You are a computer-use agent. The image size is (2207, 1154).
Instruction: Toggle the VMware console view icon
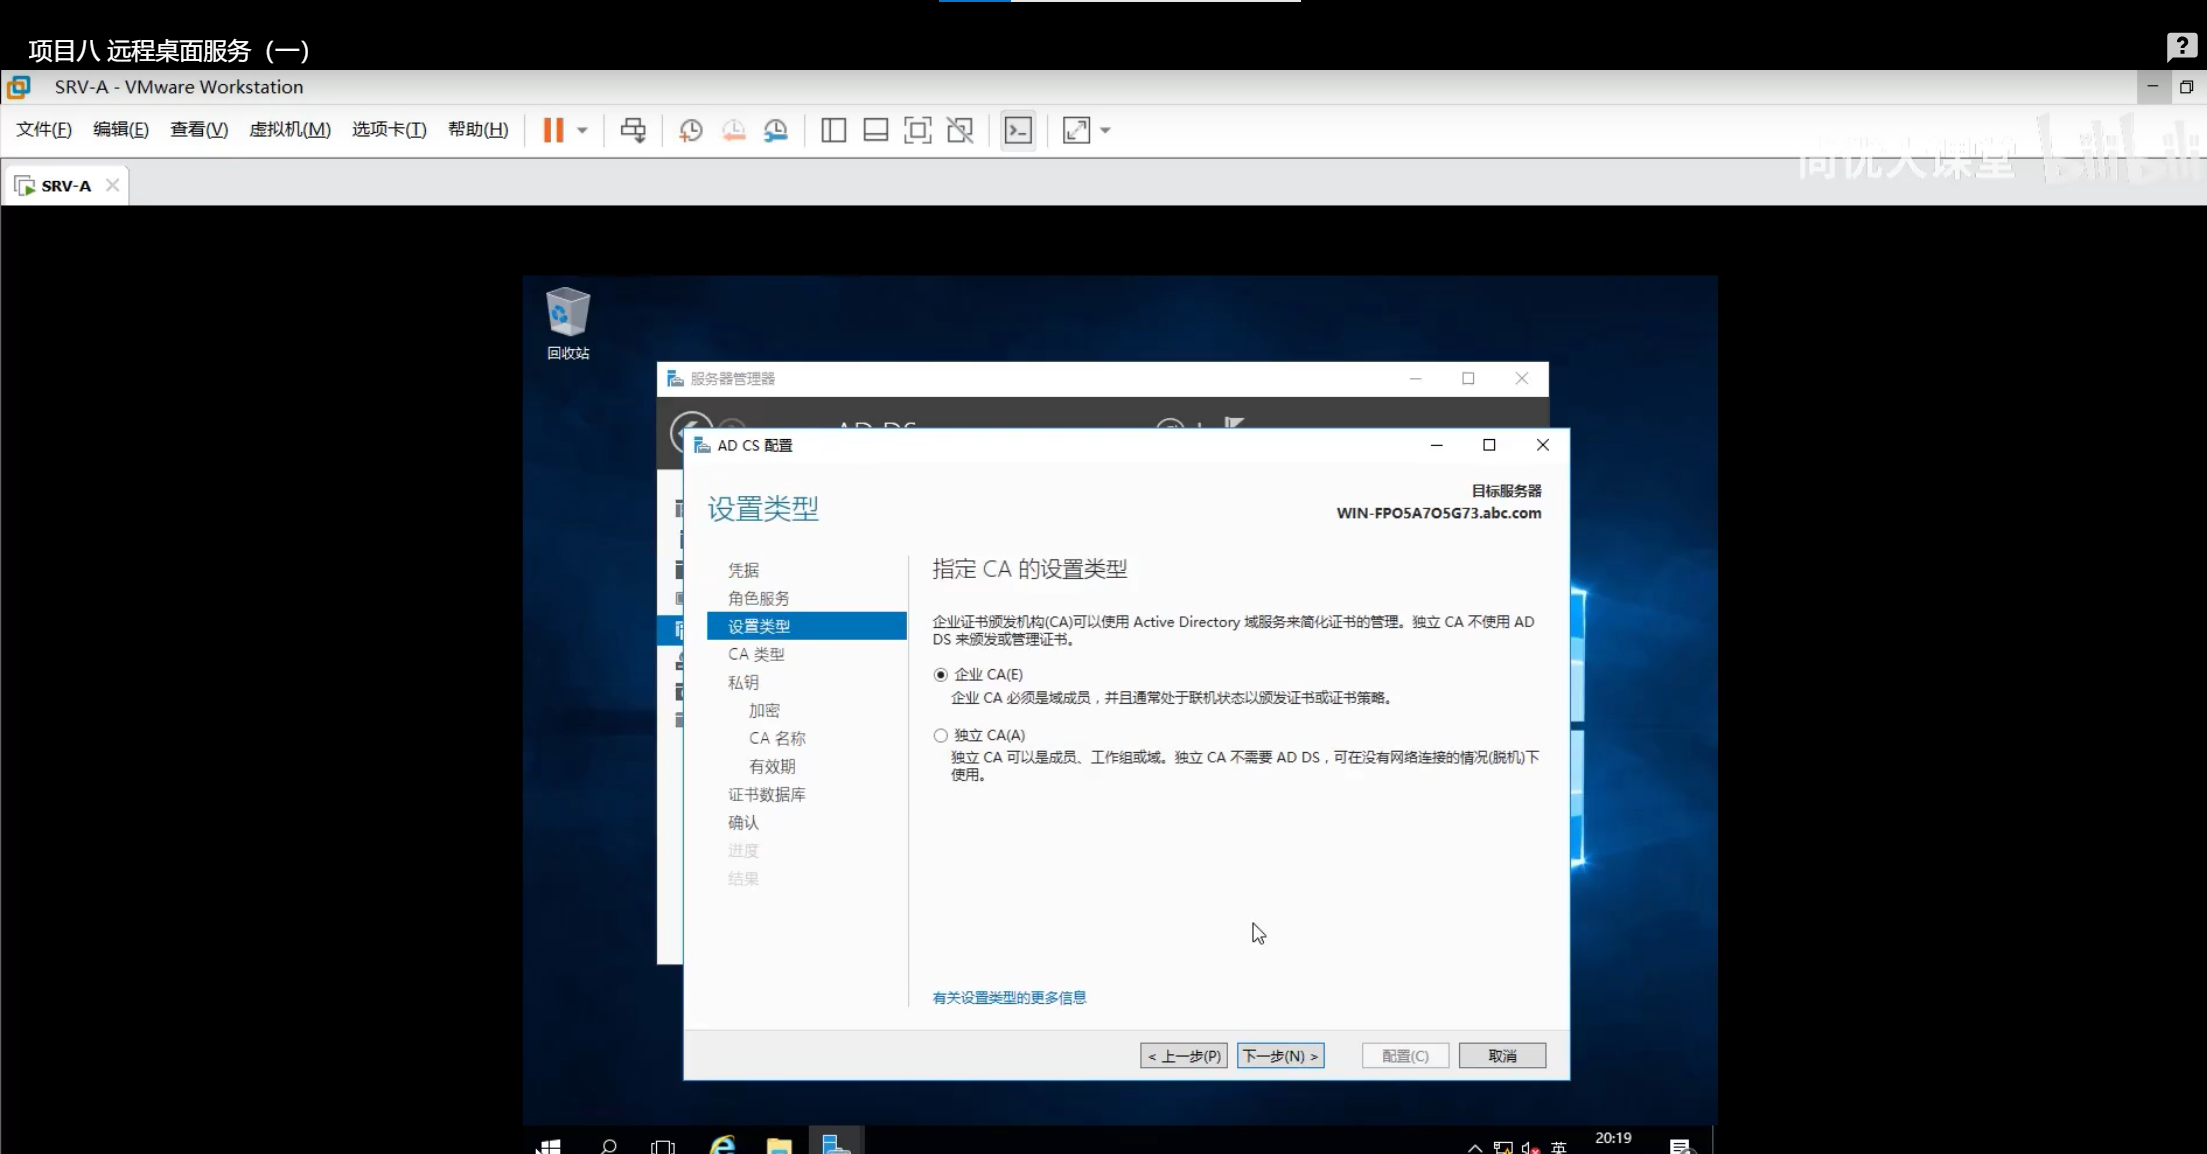click(x=1018, y=130)
